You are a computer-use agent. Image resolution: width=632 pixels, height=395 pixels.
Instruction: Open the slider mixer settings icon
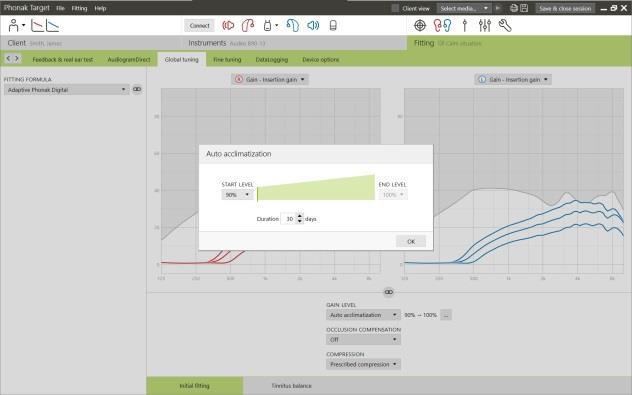pyautogui.click(x=484, y=25)
